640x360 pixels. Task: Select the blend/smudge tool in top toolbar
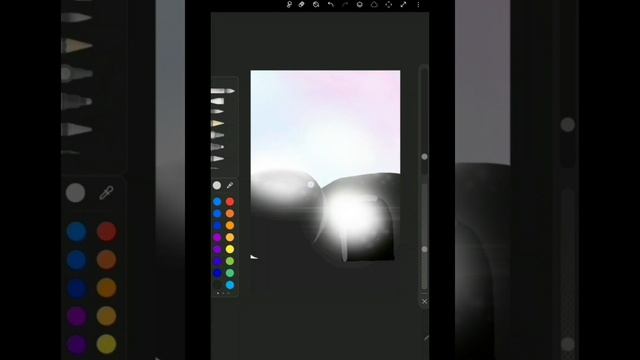pos(316,4)
